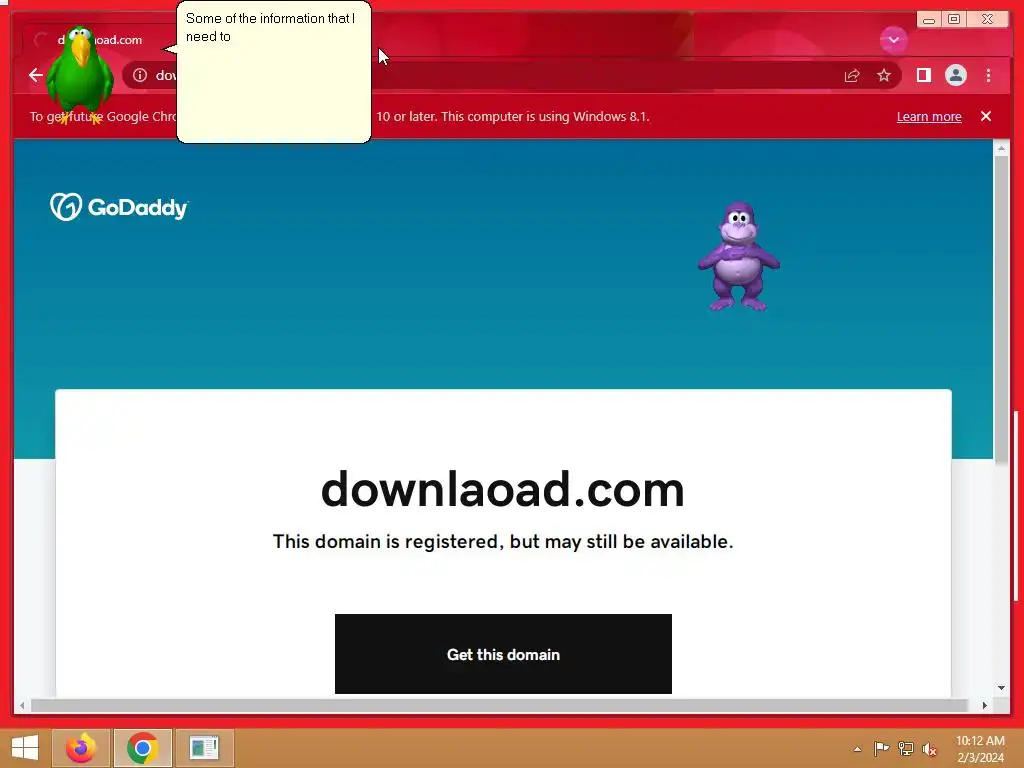
Task: Open Firefox from the taskbar
Action: [x=81, y=748]
